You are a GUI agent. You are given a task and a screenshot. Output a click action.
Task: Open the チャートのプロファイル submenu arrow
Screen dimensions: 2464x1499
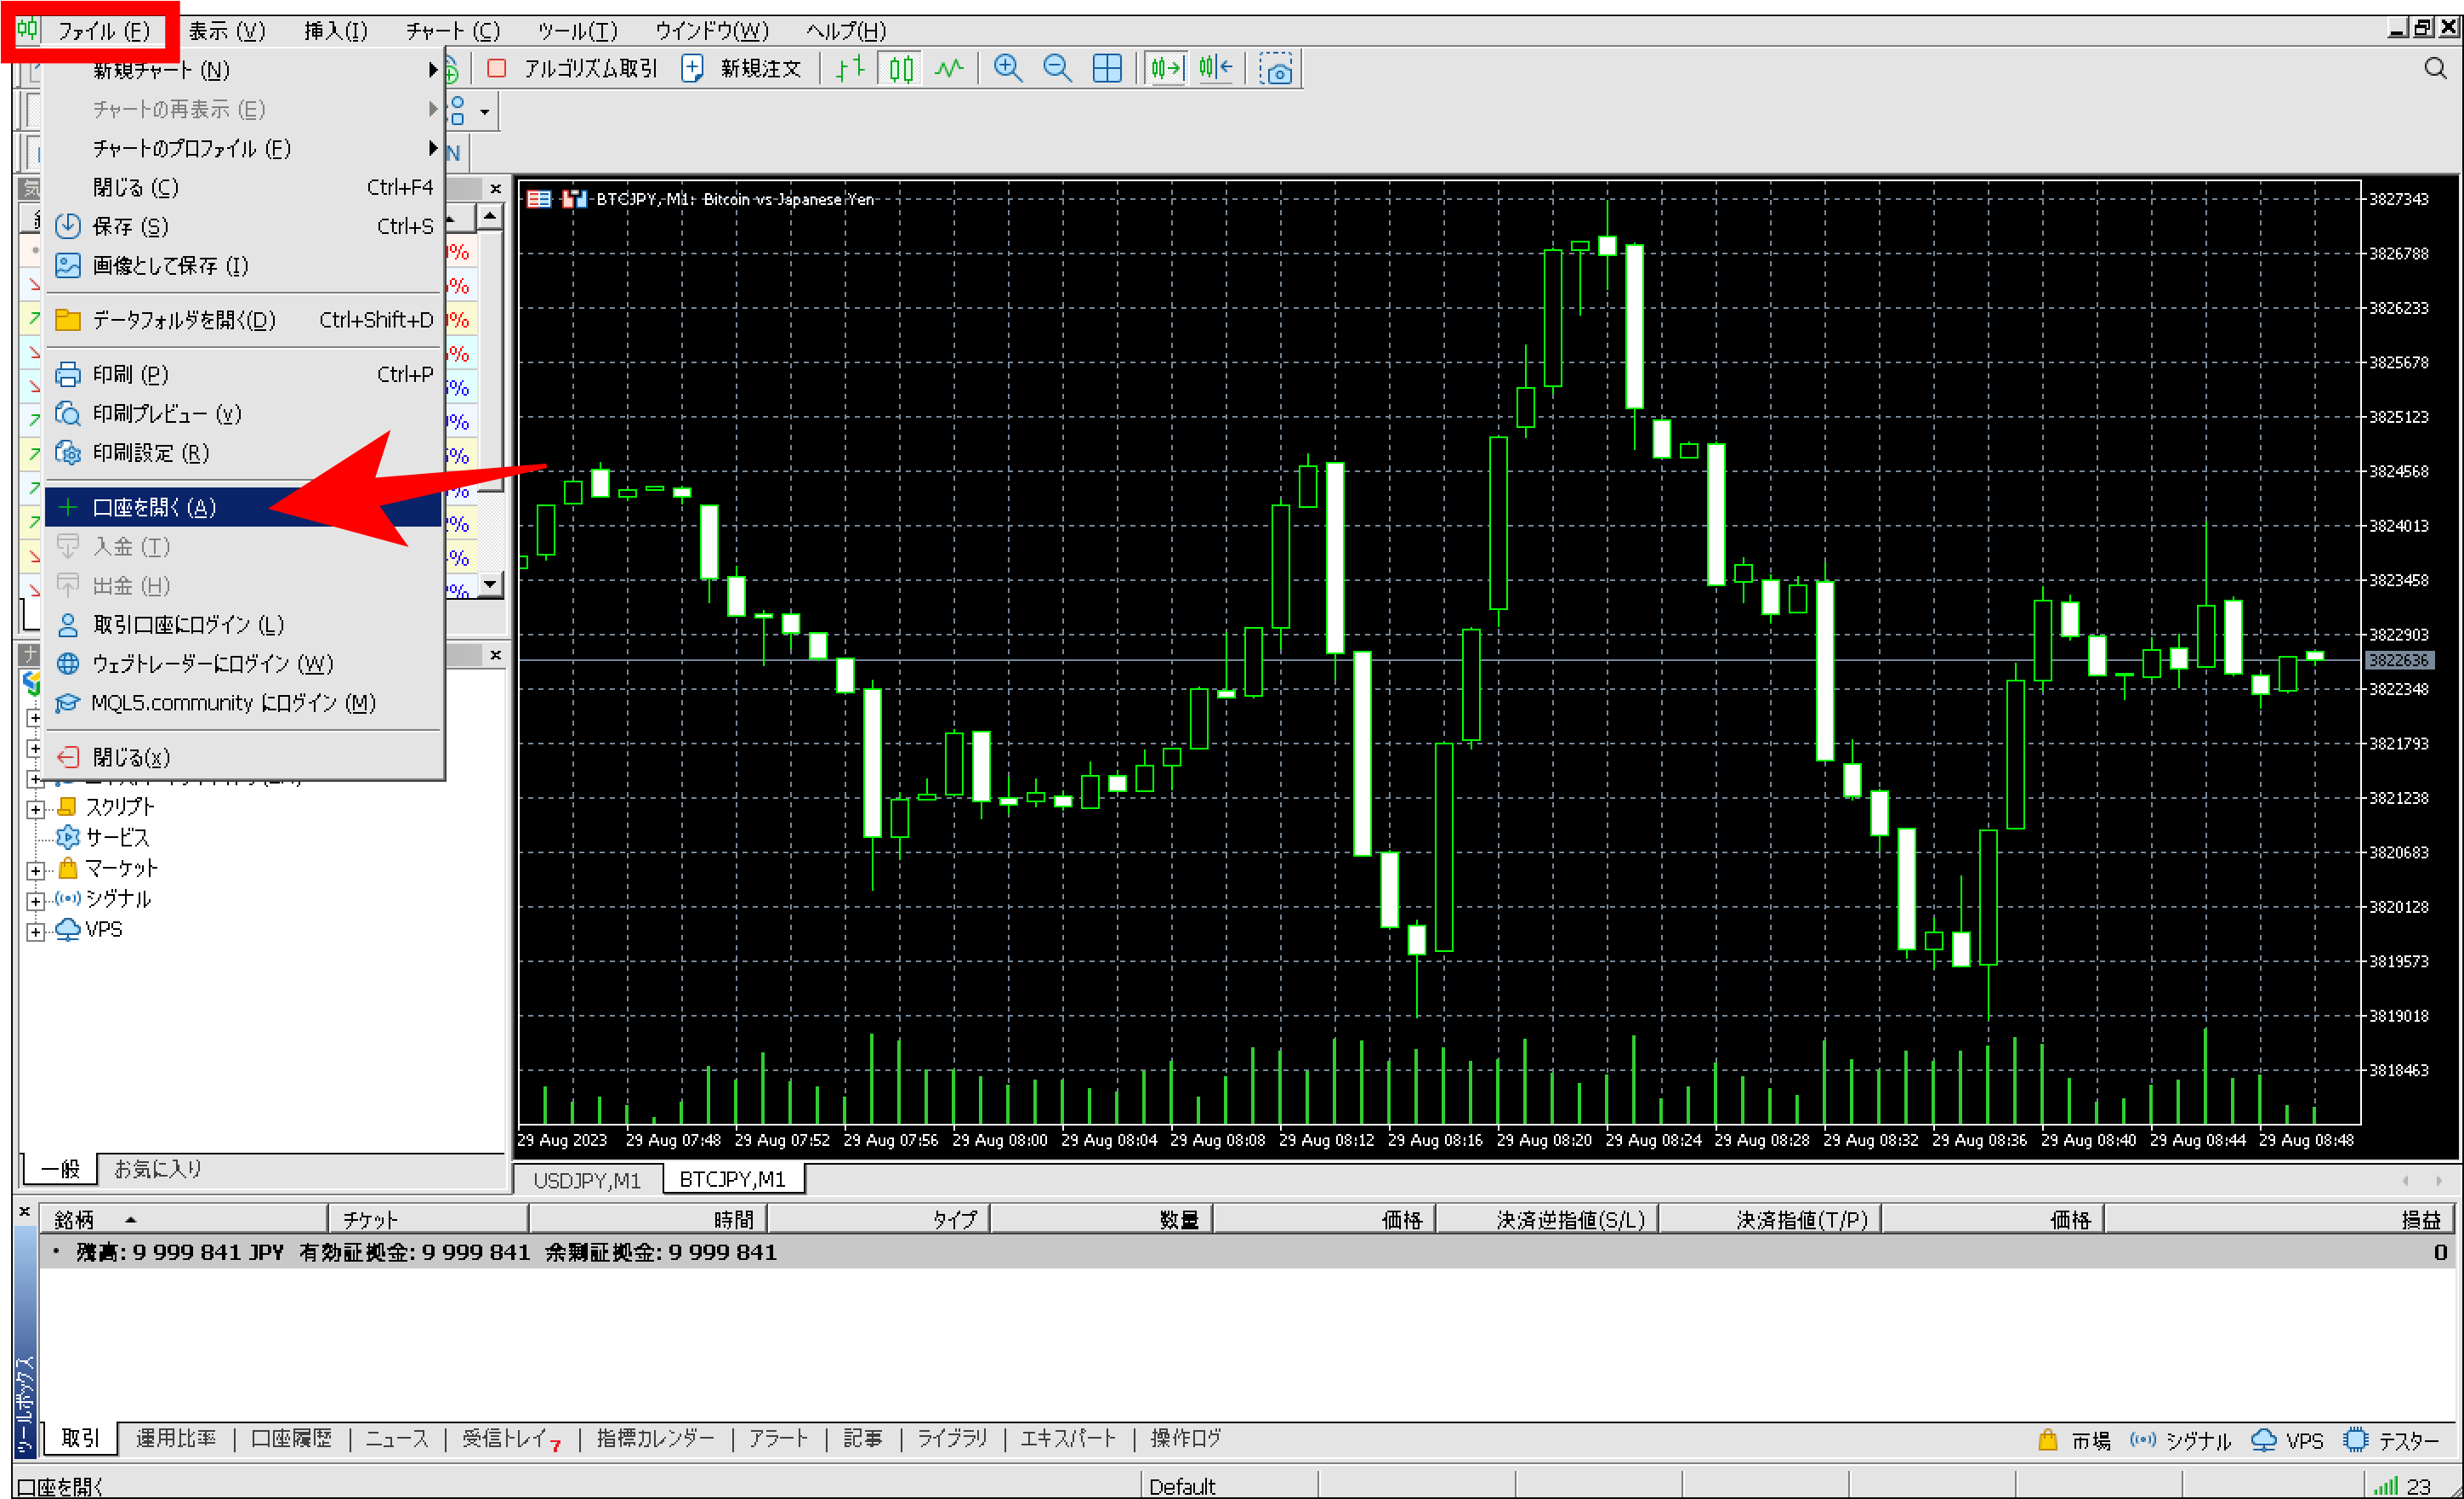(x=433, y=148)
